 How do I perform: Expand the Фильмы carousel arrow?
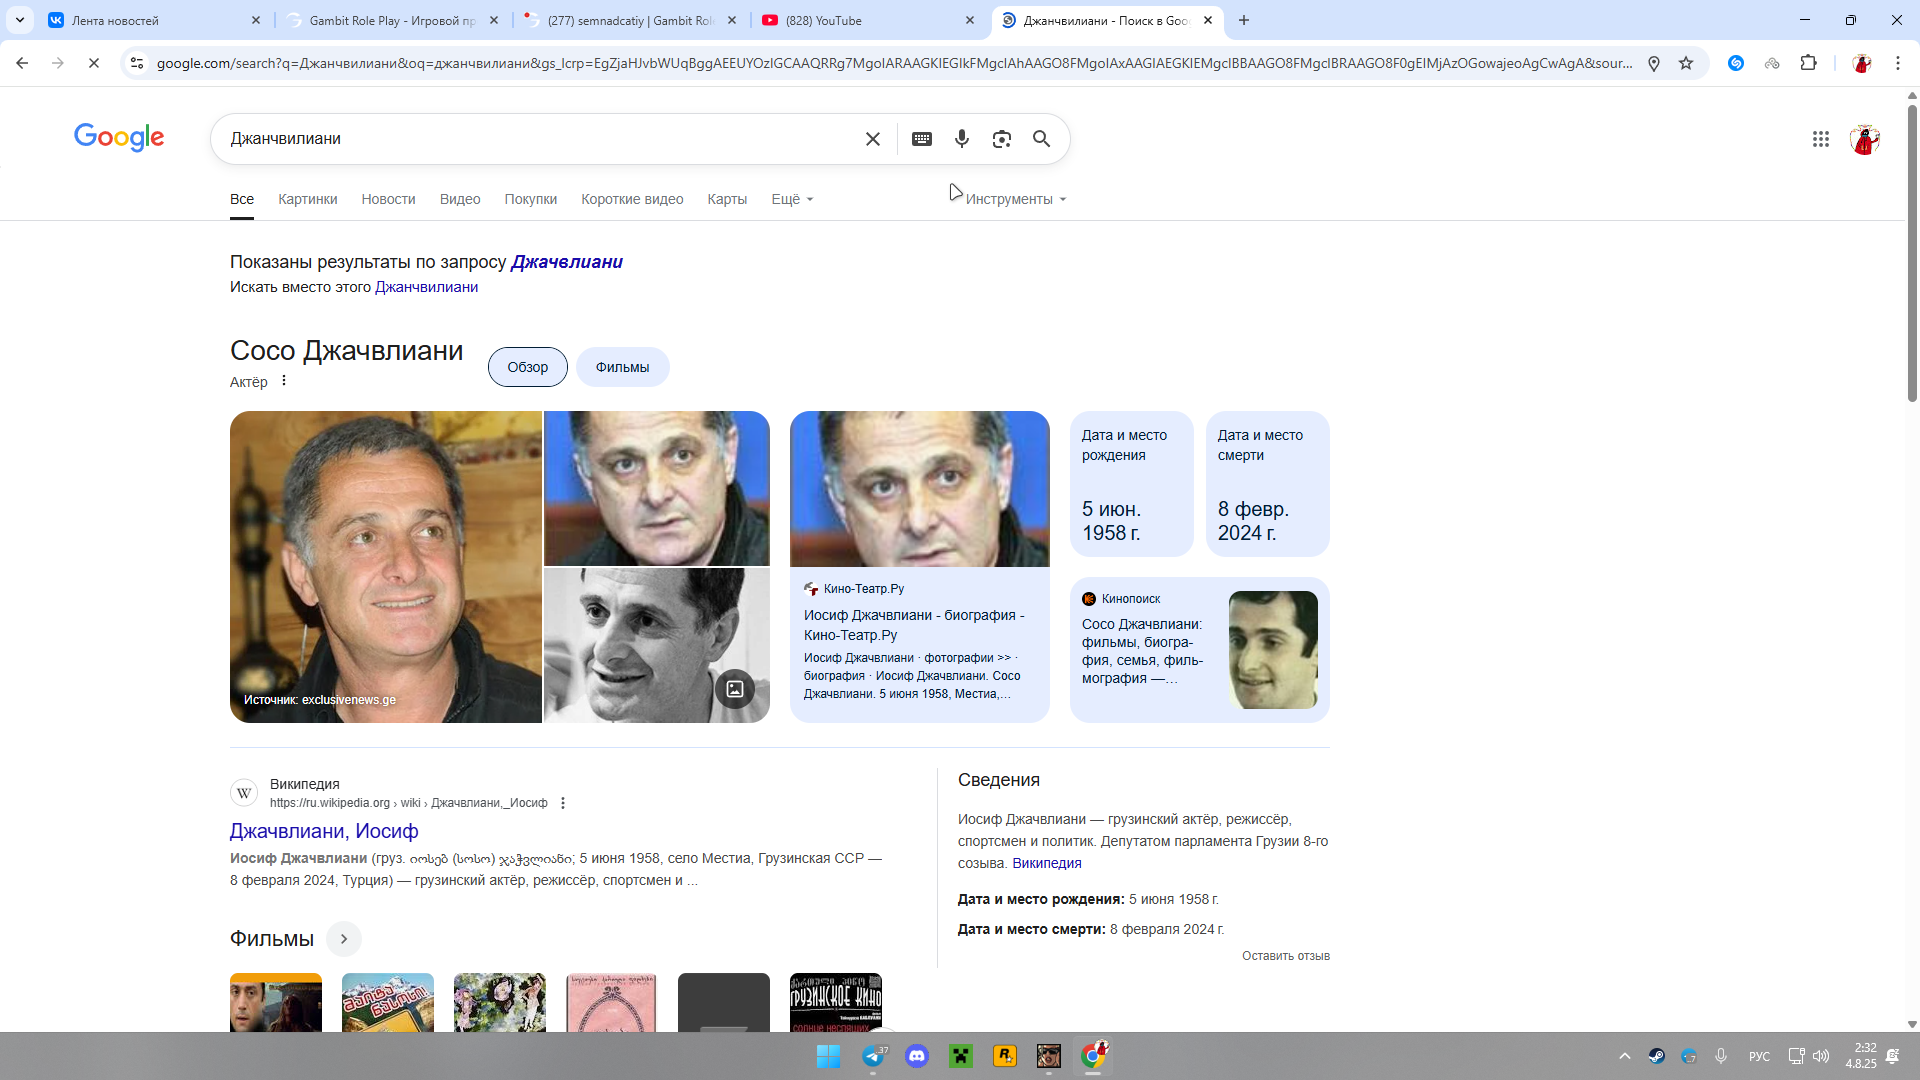point(344,939)
